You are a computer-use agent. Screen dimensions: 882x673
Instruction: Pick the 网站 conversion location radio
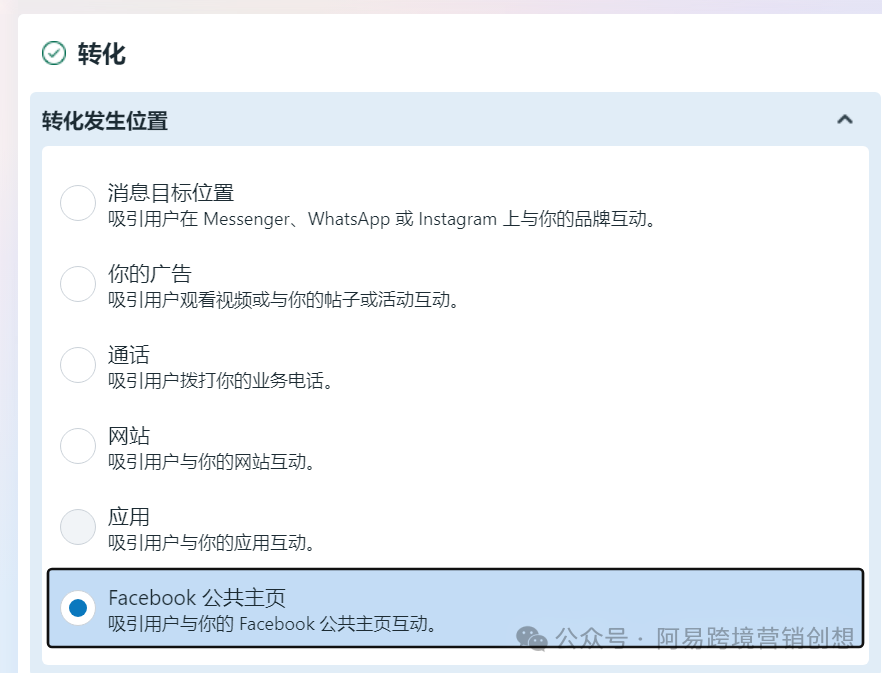[78, 446]
